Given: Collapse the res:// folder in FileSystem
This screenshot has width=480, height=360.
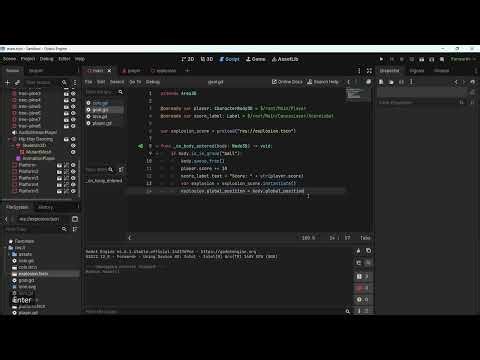Looking at the screenshot, I should tap(6, 248).
